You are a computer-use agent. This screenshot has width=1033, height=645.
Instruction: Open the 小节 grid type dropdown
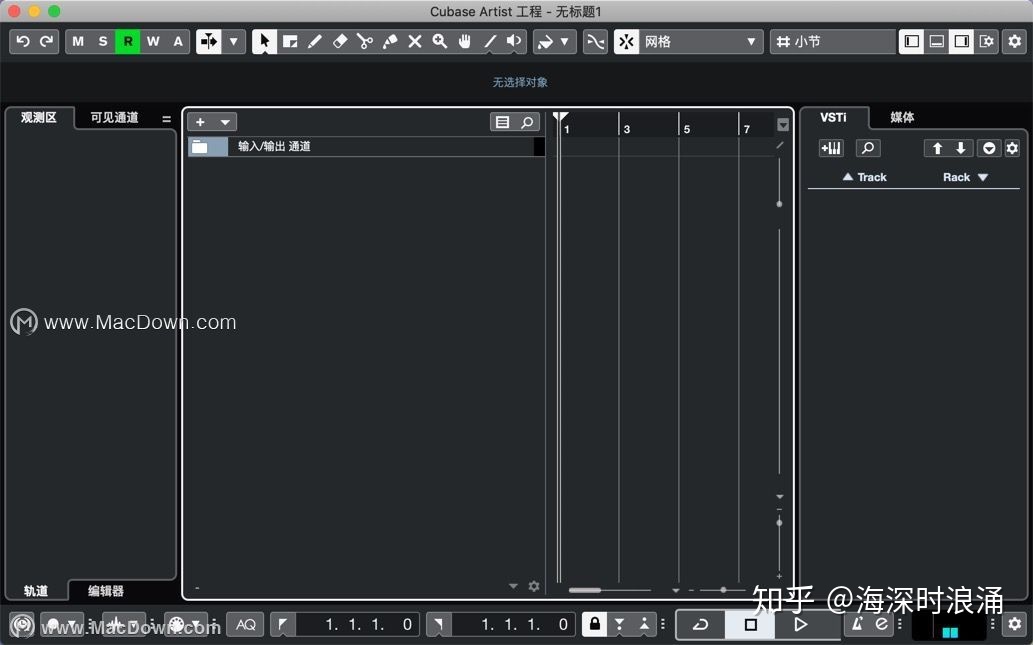tap(833, 42)
